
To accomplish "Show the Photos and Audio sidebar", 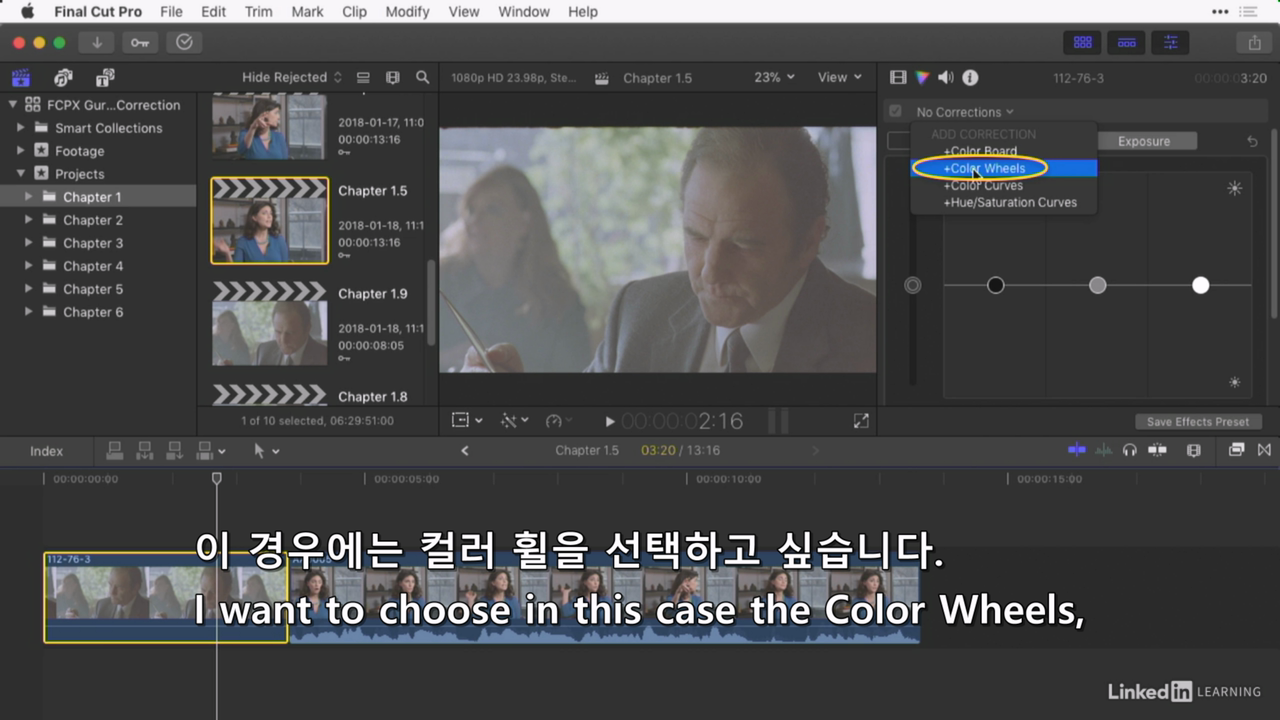I will [x=63, y=77].
